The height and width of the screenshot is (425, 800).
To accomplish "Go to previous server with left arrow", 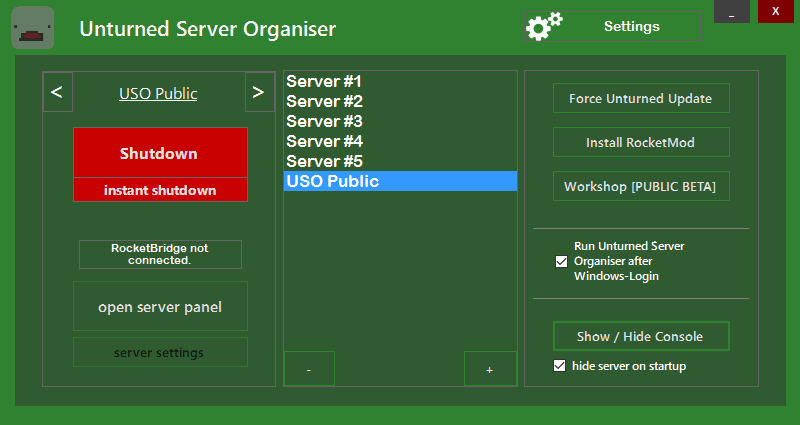I will coord(58,92).
